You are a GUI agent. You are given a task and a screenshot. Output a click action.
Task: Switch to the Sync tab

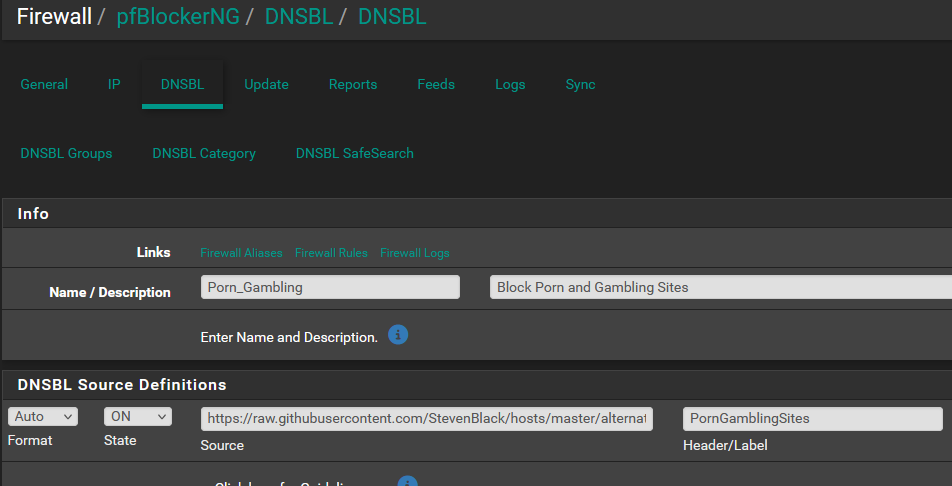pyautogui.click(x=580, y=84)
